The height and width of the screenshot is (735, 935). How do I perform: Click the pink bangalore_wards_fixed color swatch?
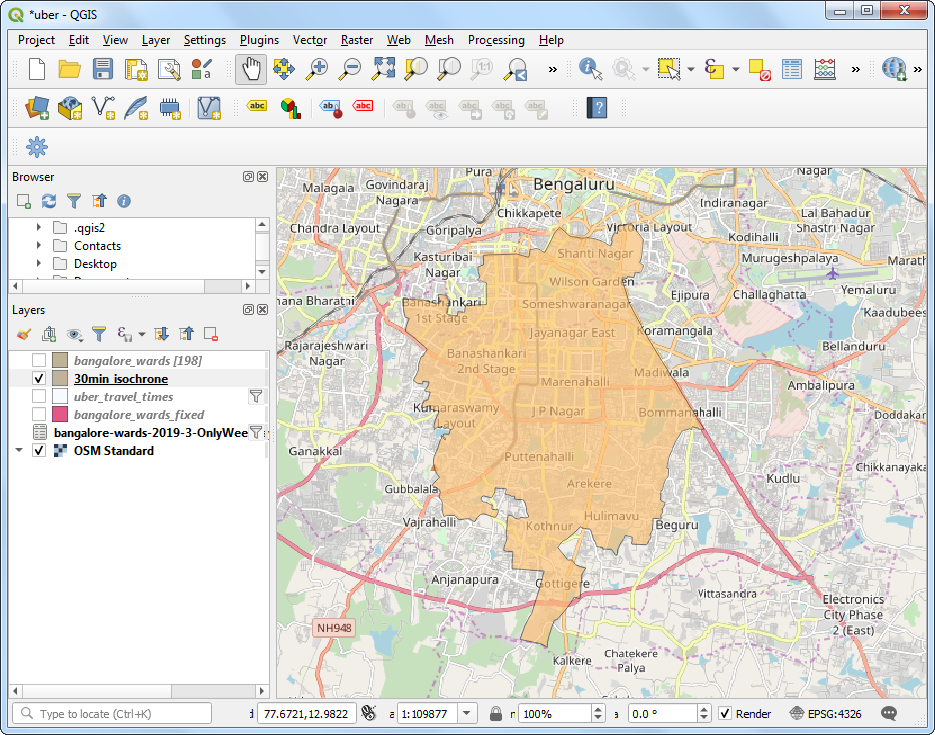(x=60, y=415)
